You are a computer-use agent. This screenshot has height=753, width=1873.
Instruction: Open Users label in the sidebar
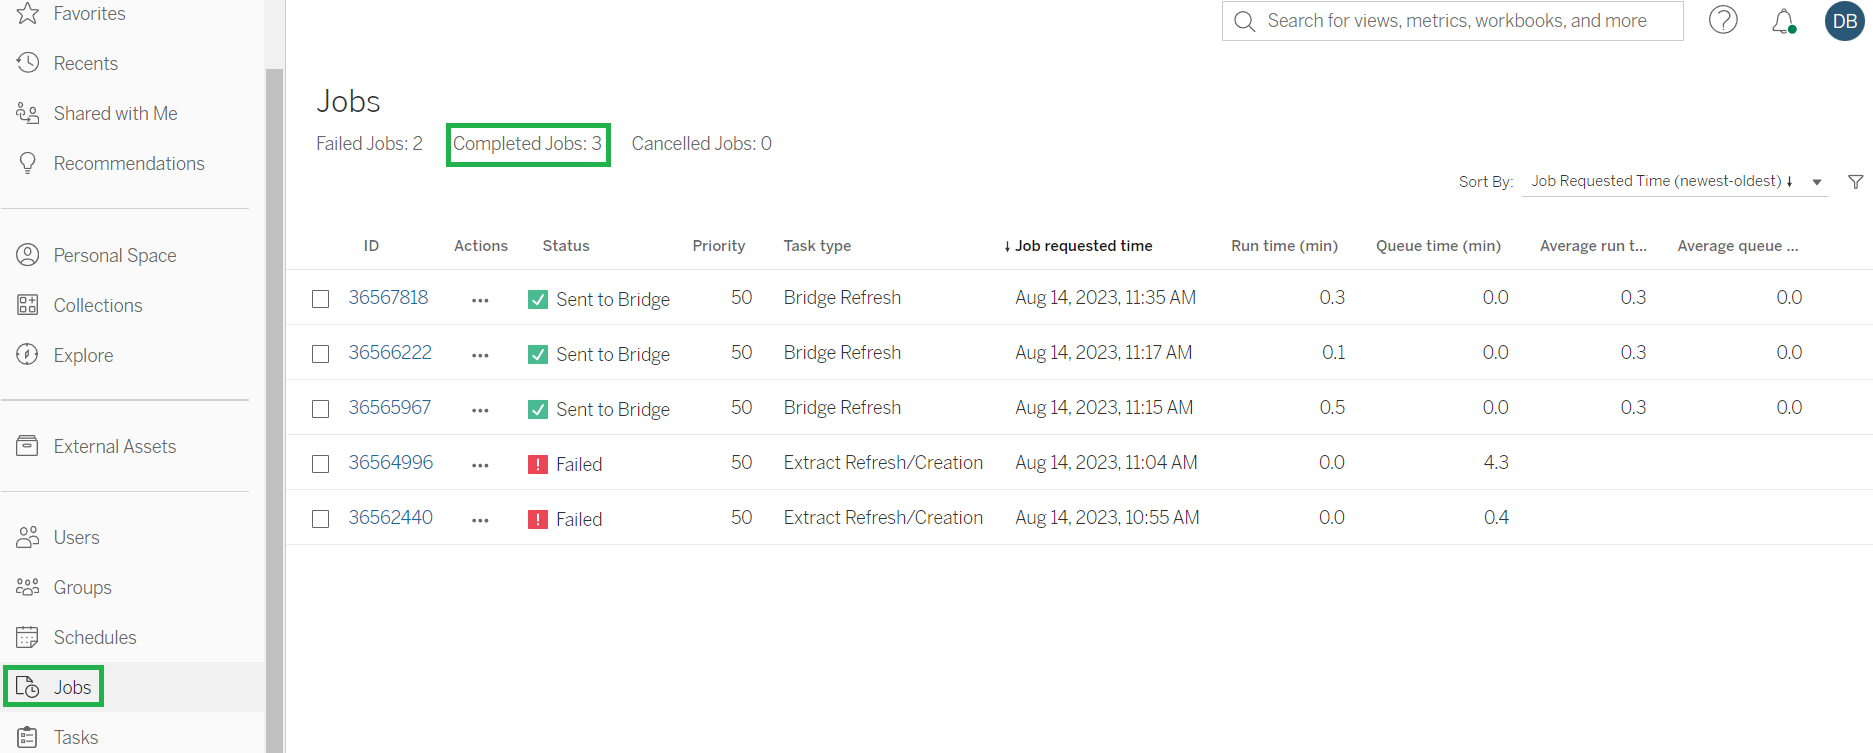77,537
